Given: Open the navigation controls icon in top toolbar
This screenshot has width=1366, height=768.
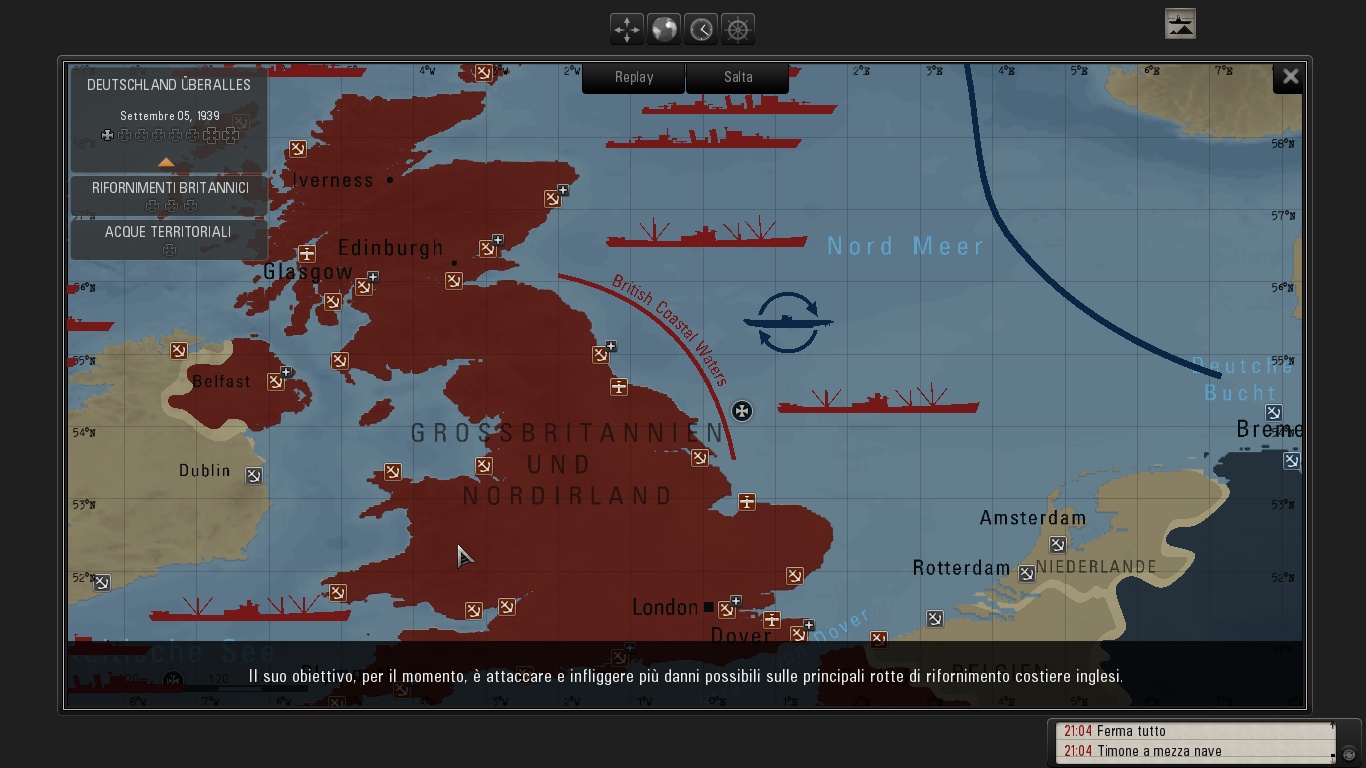Looking at the screenshot, I should click(627, 29).
